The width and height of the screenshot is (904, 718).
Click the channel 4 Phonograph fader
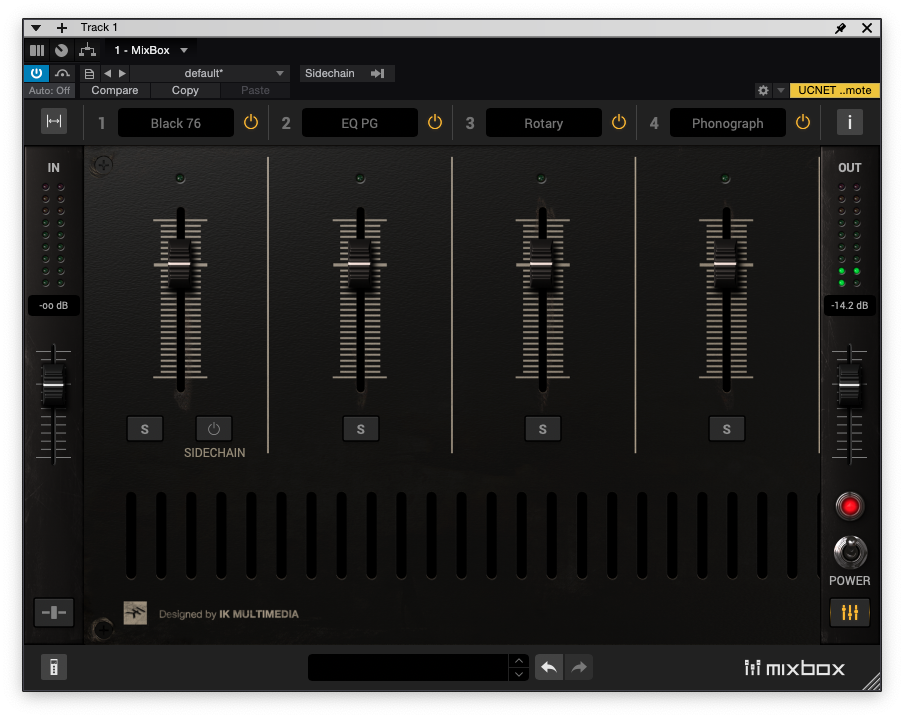pyautogui.click(x=725, y=264)
